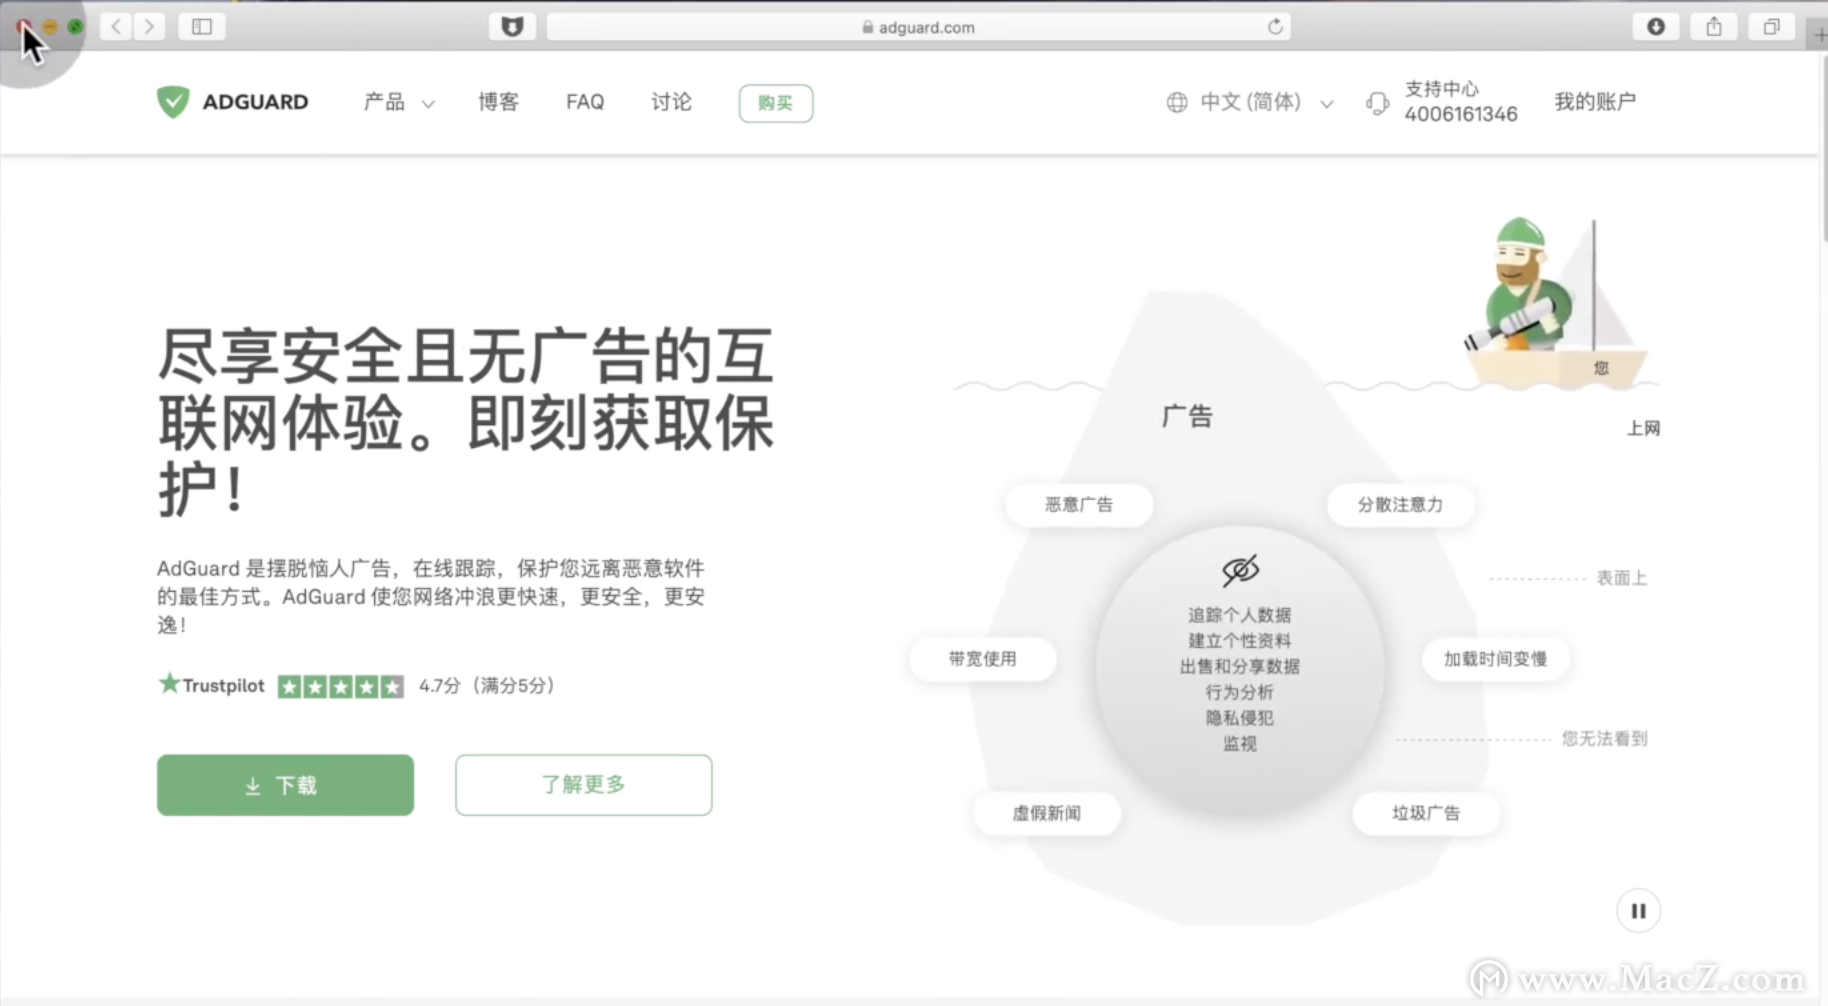Screen dimensions: 1828x1006
Task: Select the 虚假新闻 pill
Action: tap(1047, 813)
